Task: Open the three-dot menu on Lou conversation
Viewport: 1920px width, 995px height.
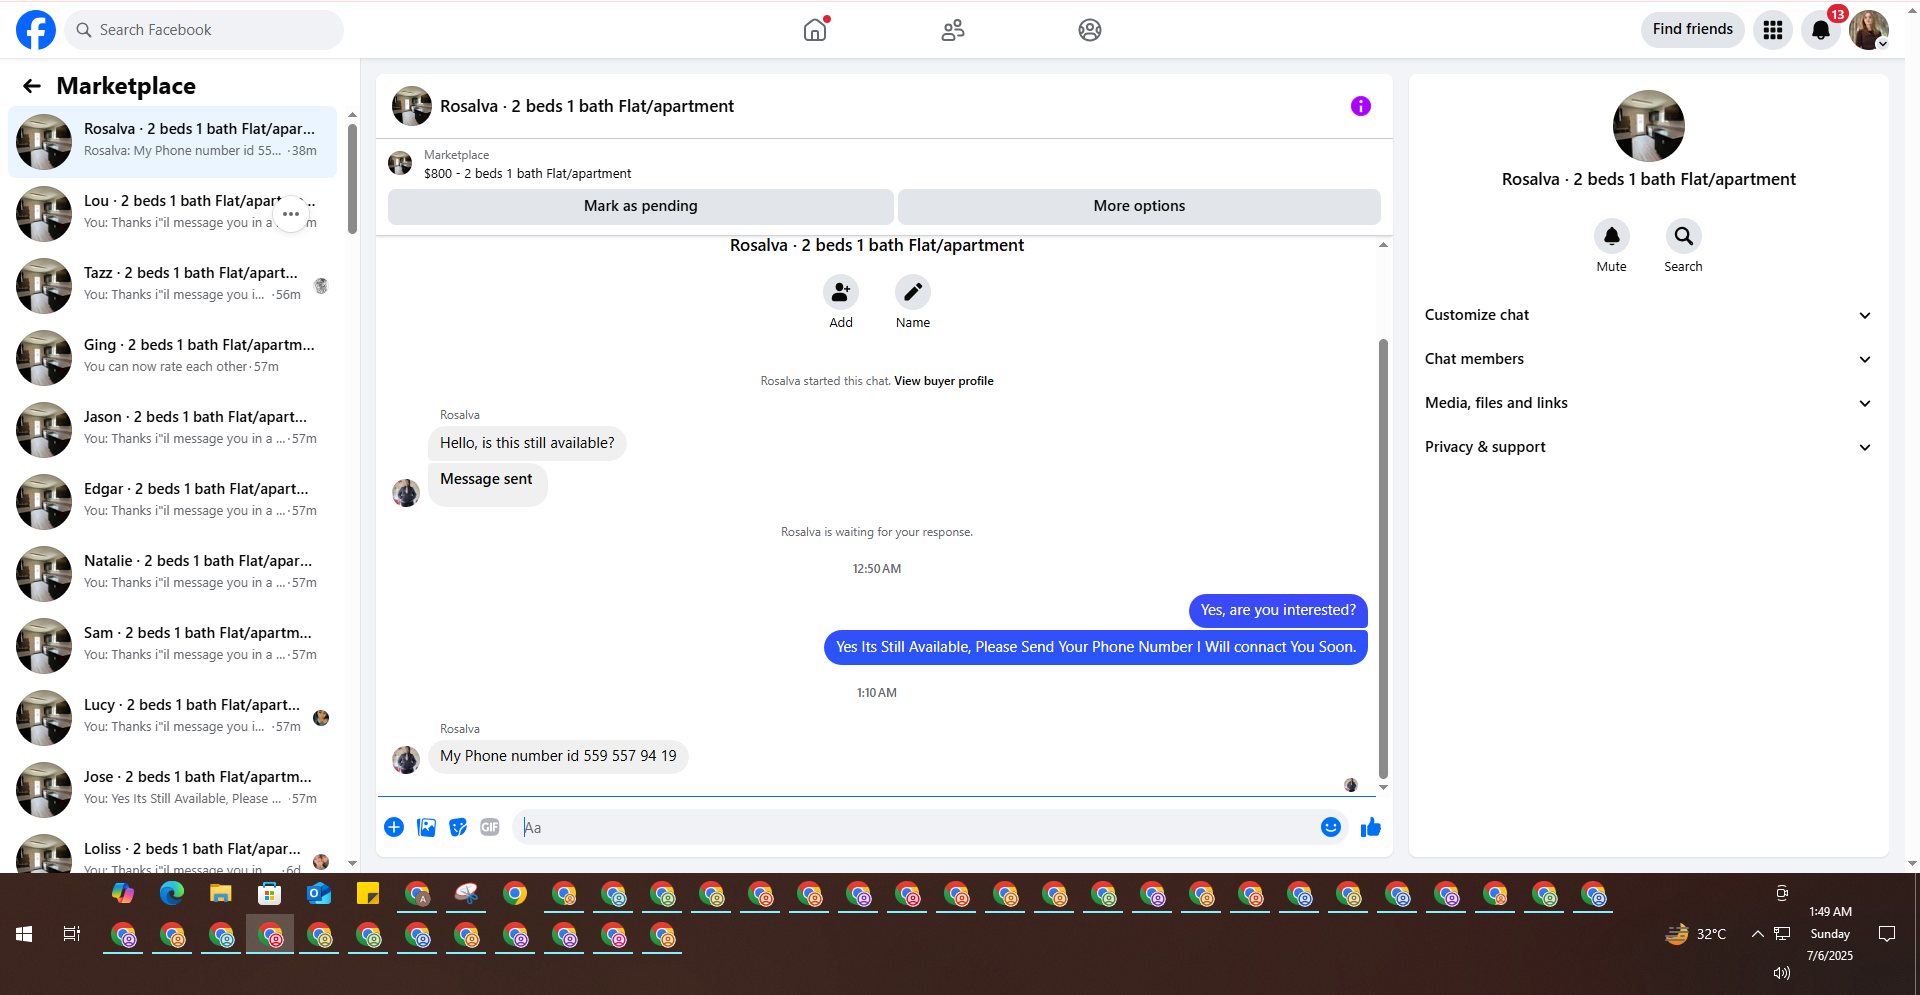Action: (291, 214)
